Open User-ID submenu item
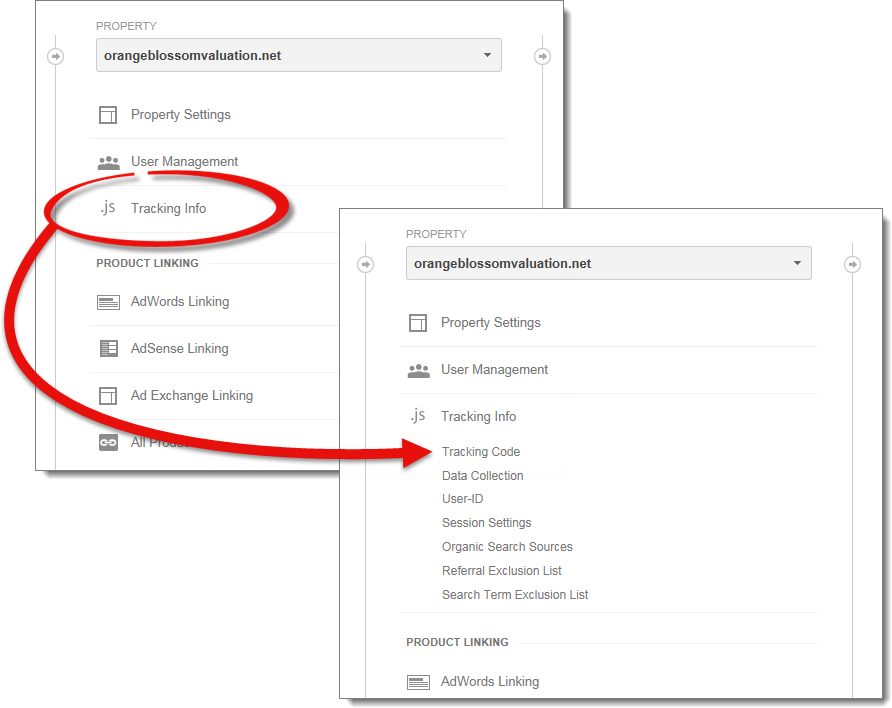The image size is (892, 708). tap(462, 499)
